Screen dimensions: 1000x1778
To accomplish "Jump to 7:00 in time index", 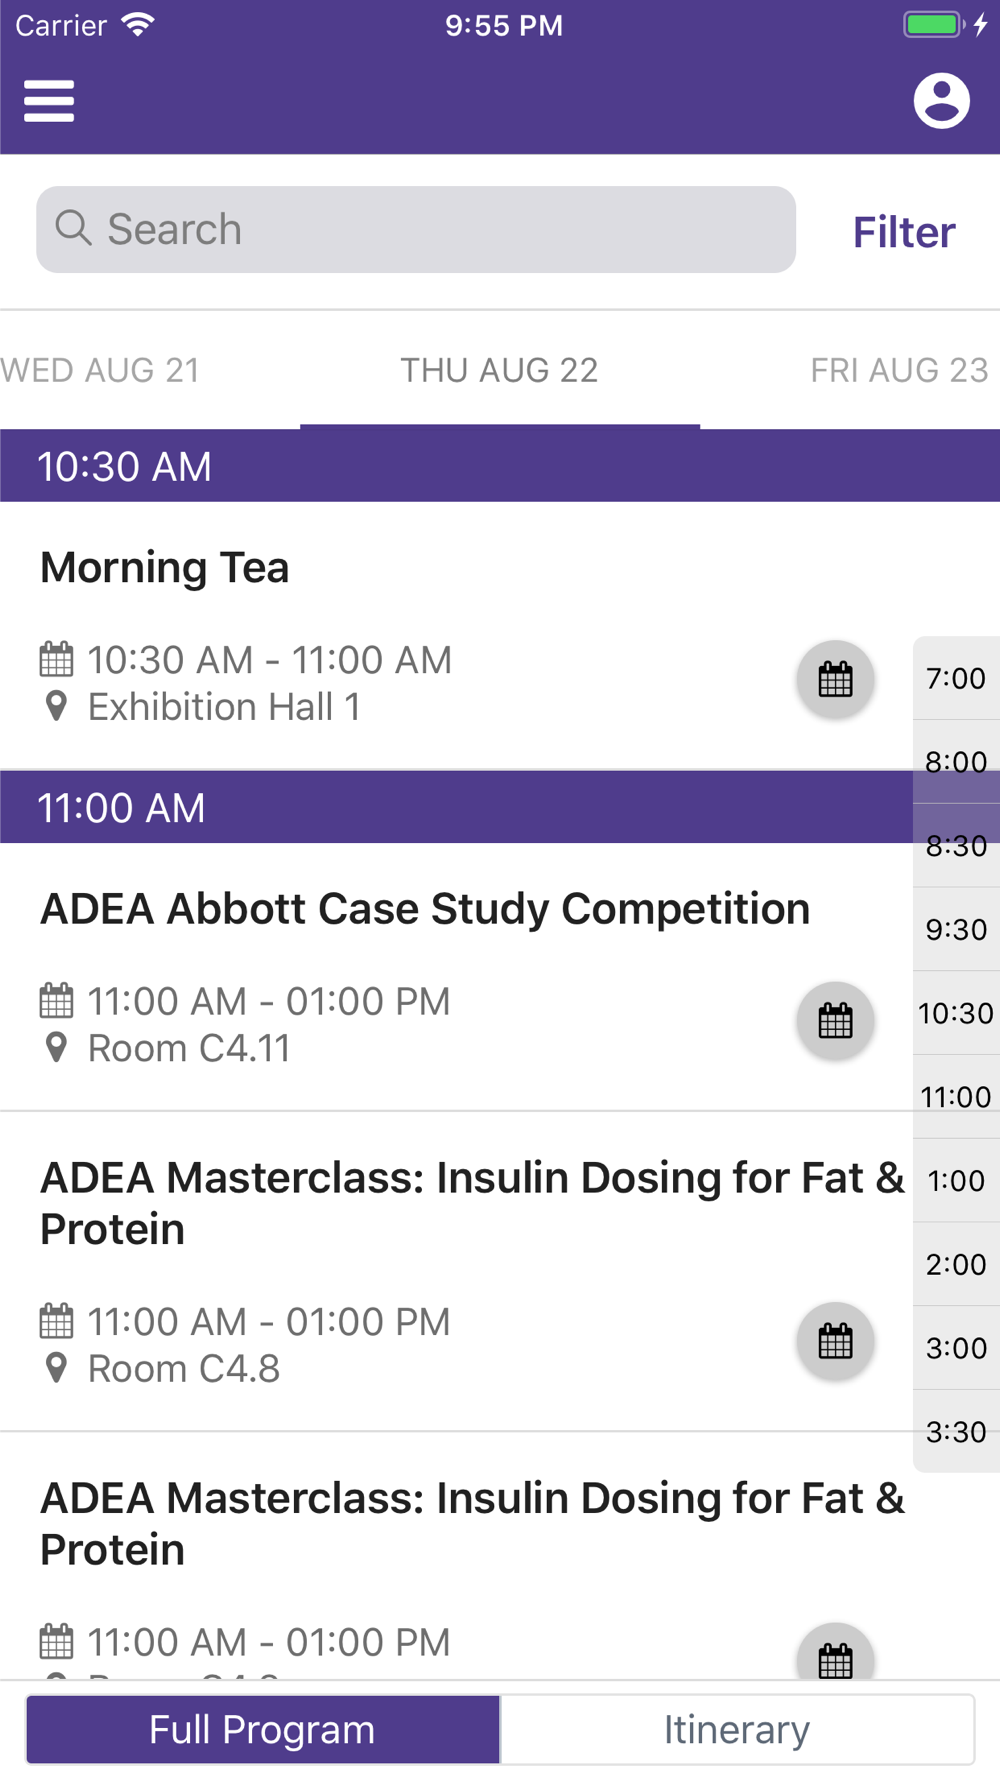I will click(x=956, y=678).
